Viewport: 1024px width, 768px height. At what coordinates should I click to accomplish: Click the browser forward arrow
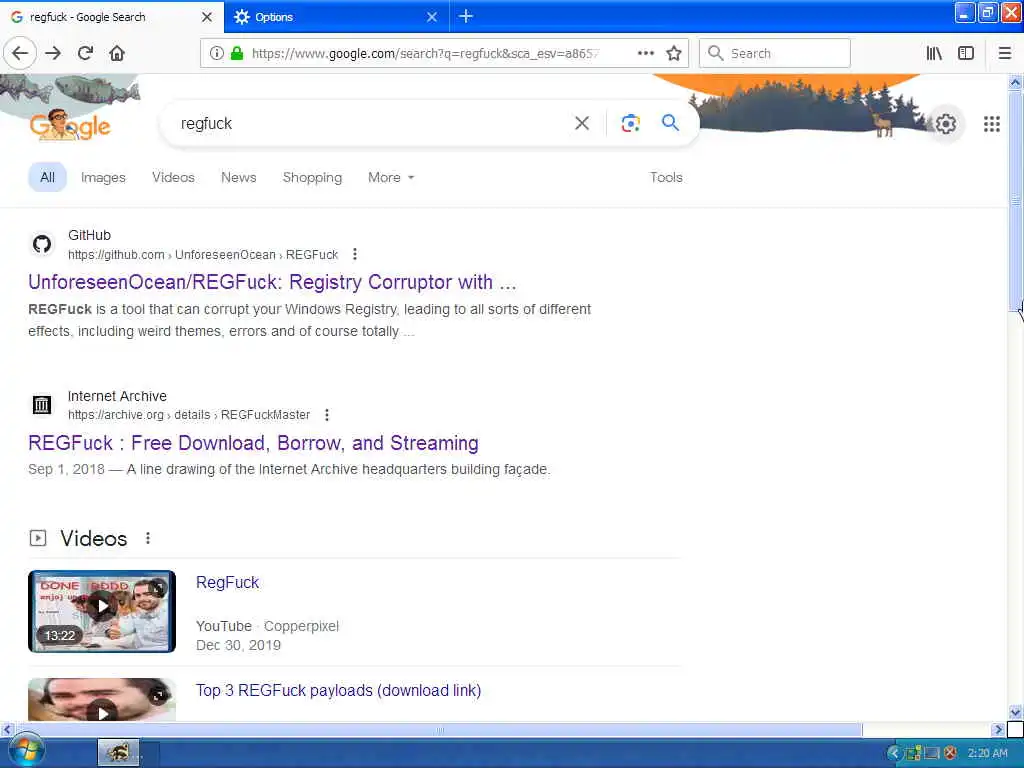(53, 53)
